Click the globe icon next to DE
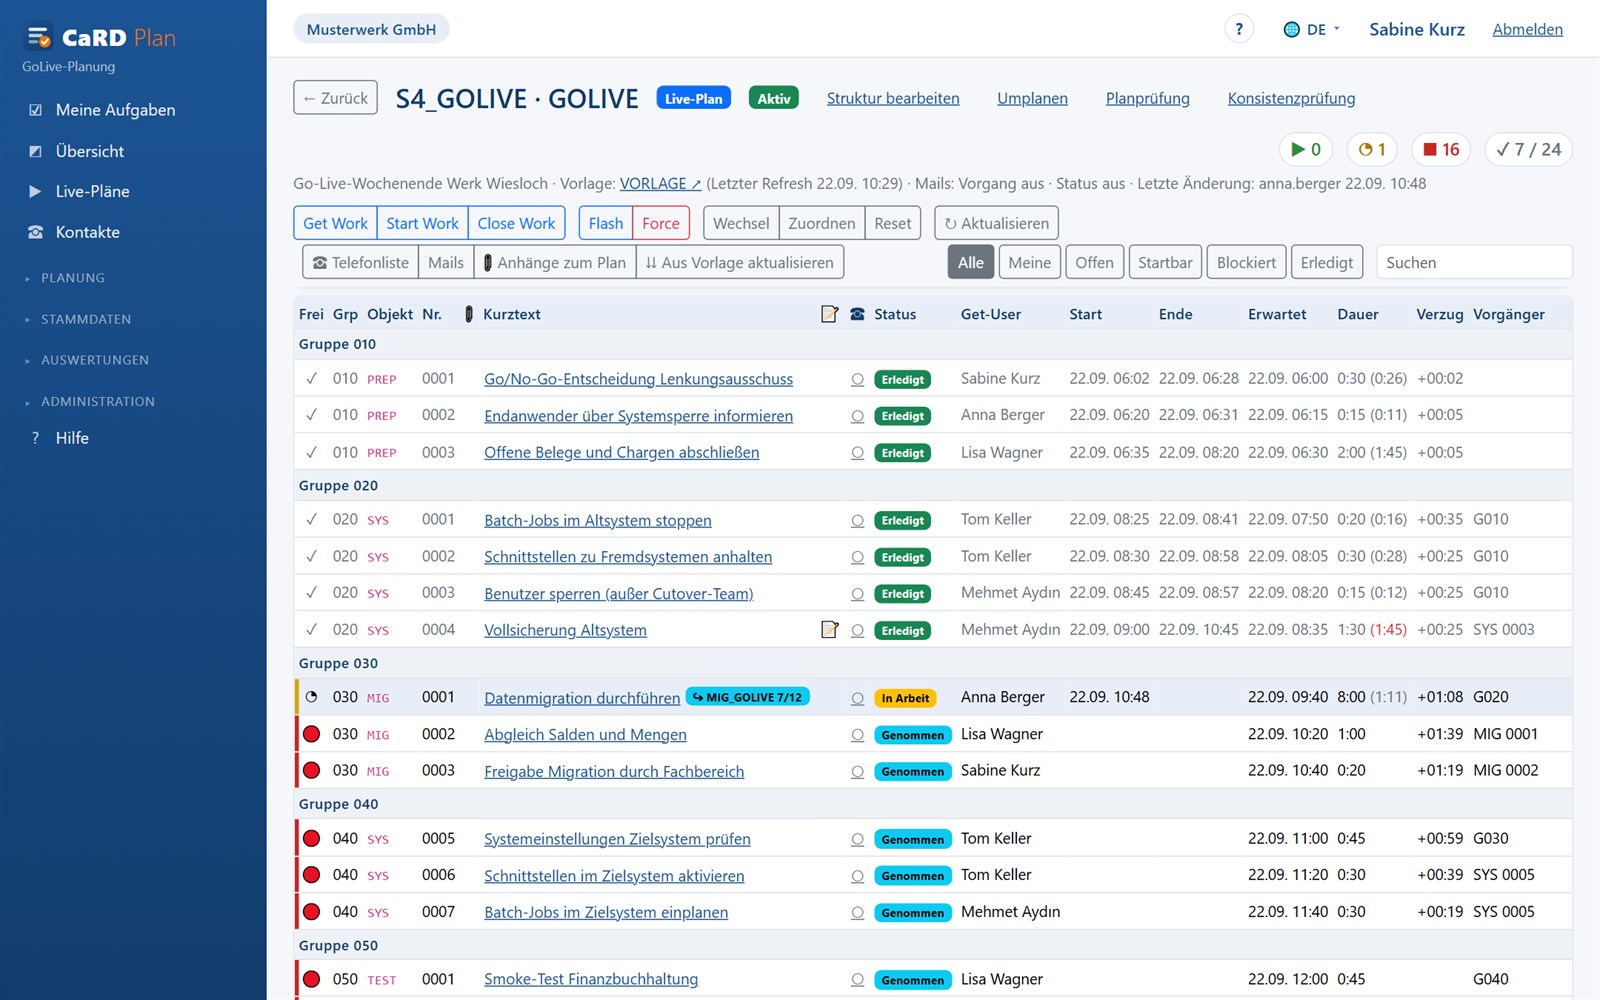This screenshot has width=1600, height=1000. tap(1291, 29)
